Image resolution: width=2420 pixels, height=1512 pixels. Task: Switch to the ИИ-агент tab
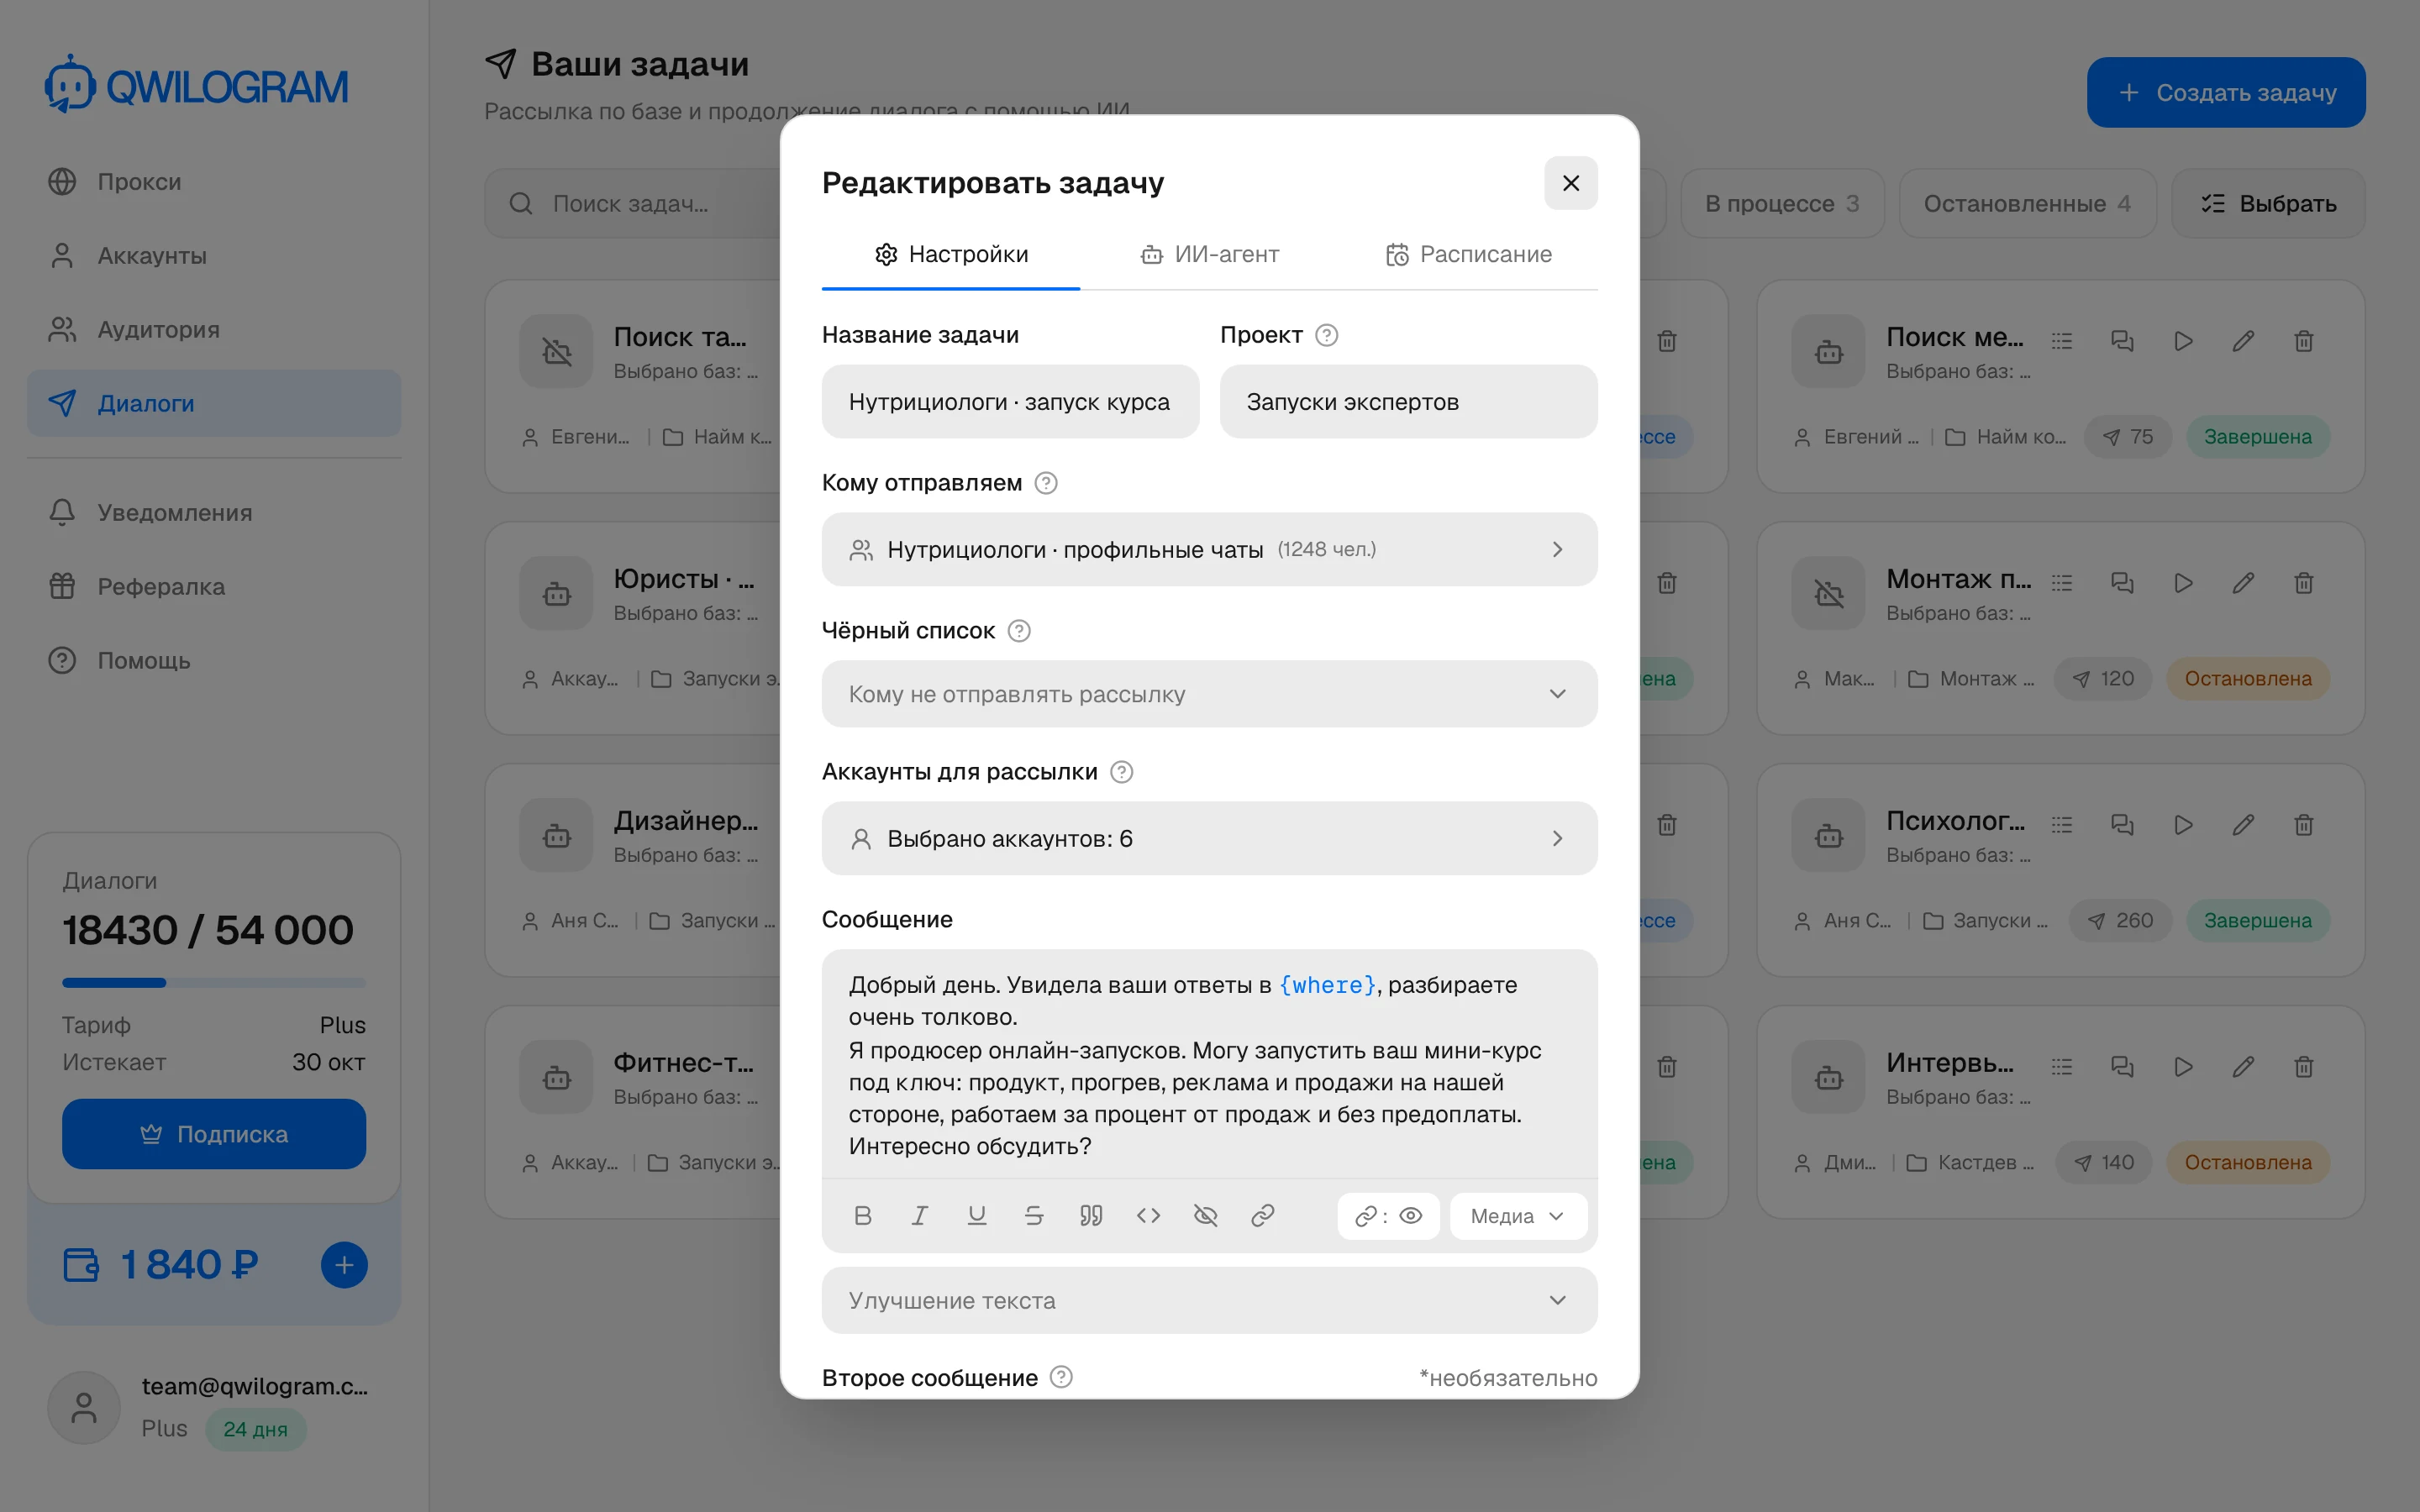[1209, 254]
